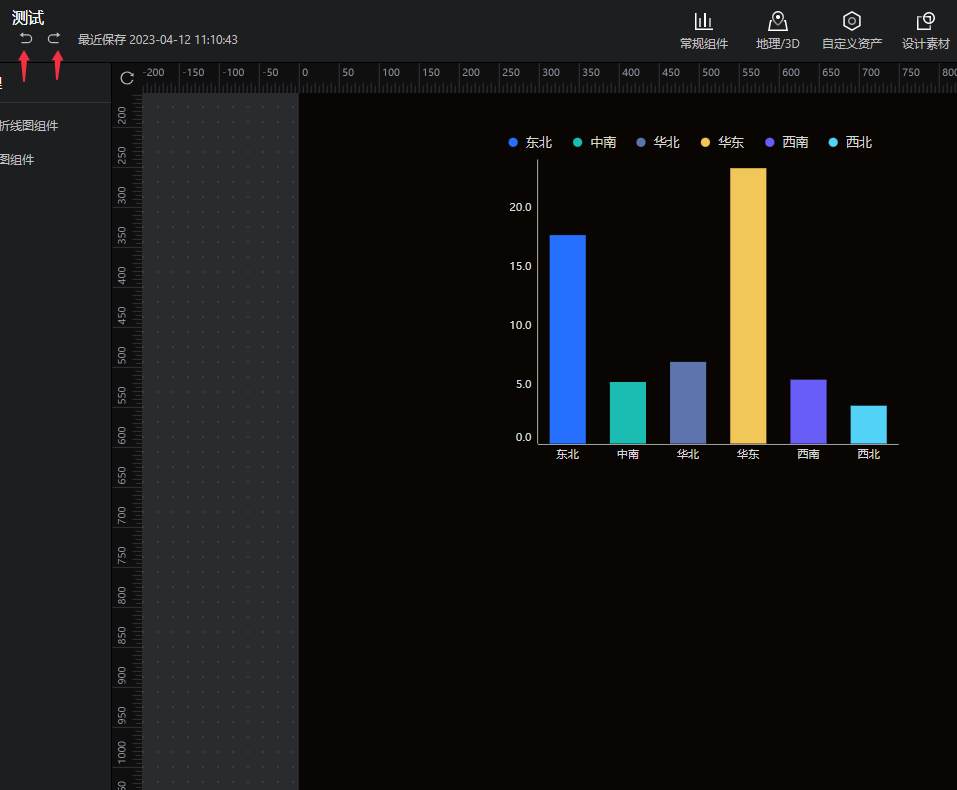Image resolution: width=957 pixels, height=790 pixels.
Task: Select the 图组件 layer below 折线图组件
Action: (17, 159)
